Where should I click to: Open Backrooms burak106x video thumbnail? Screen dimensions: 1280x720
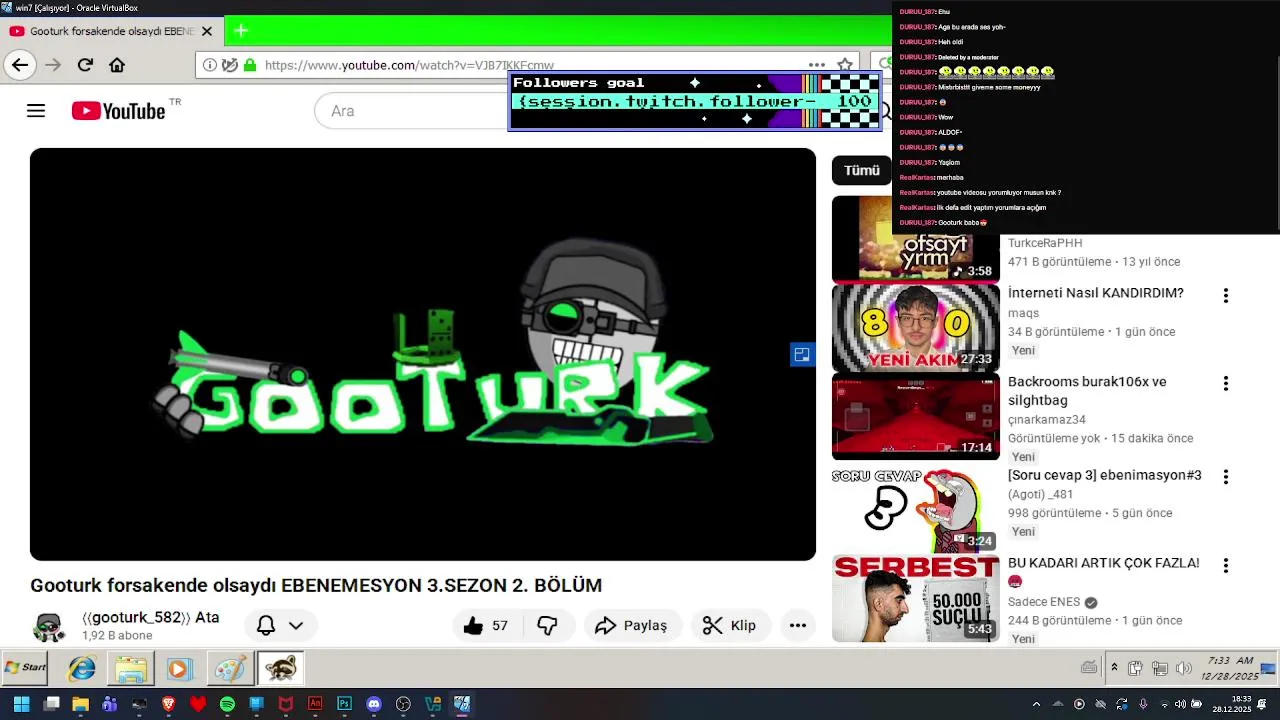(x=915, y=417)
